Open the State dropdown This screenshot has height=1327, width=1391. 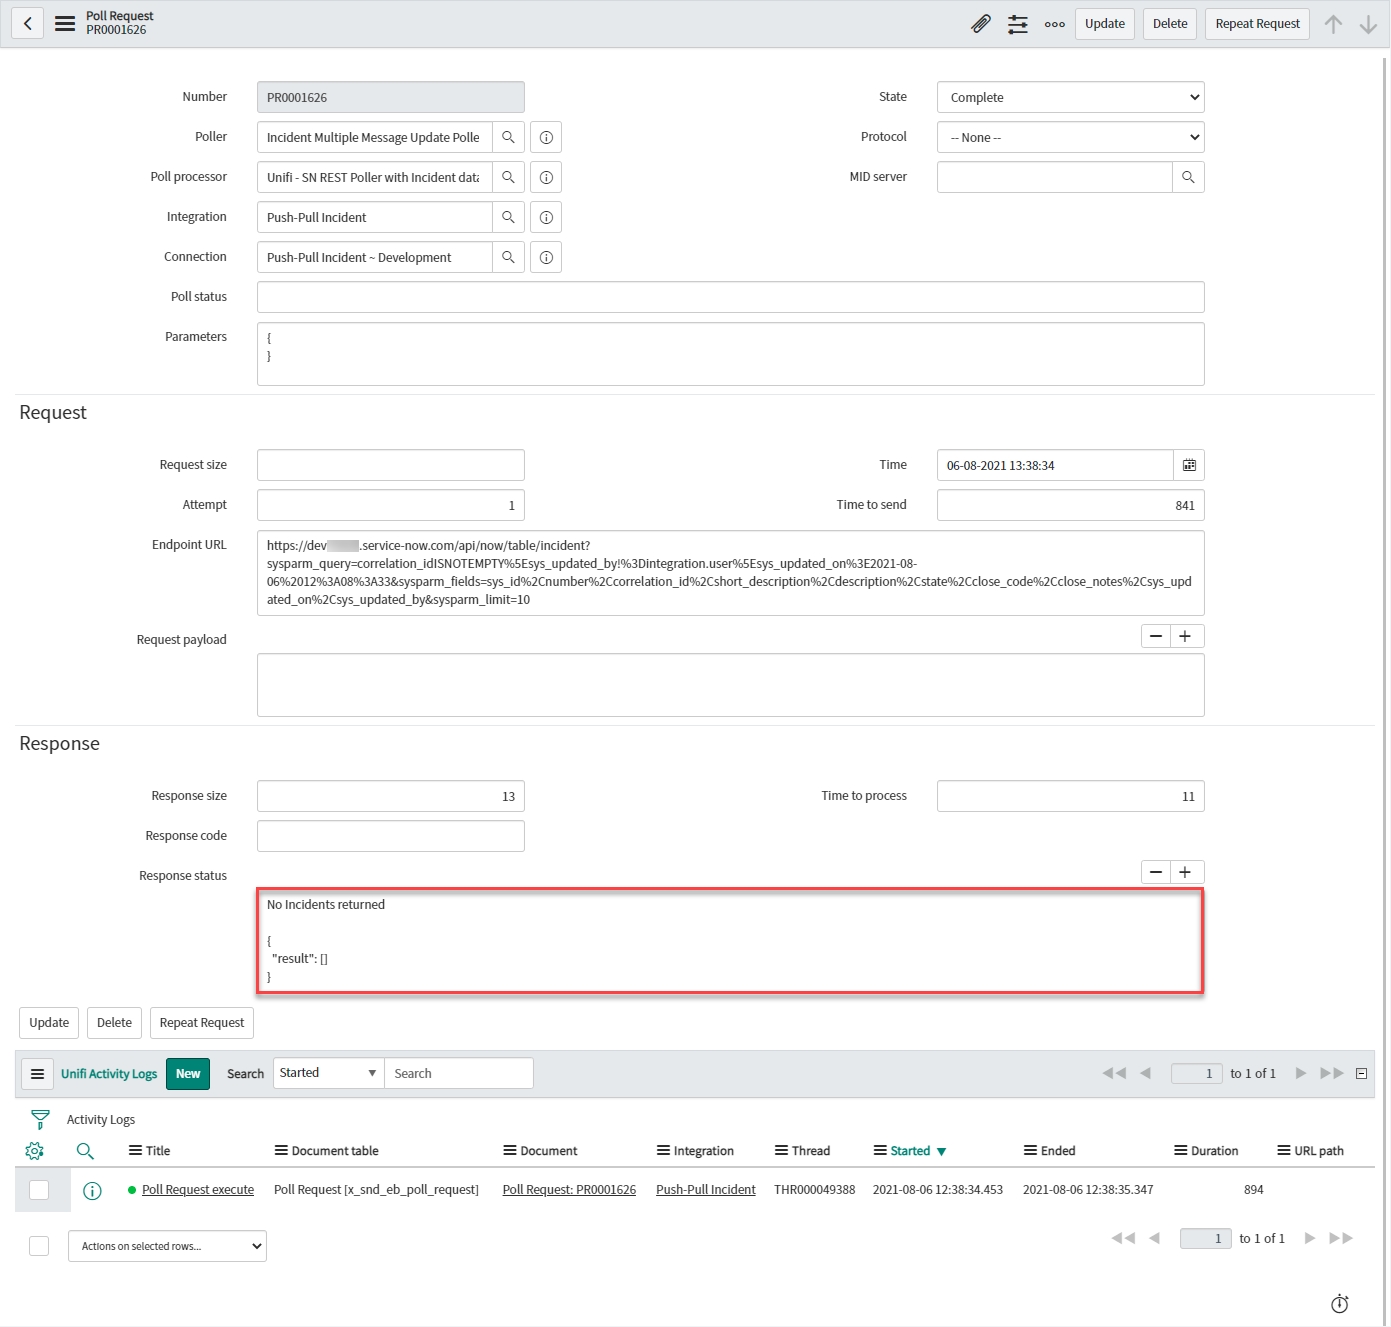(x=1070, y=97)
